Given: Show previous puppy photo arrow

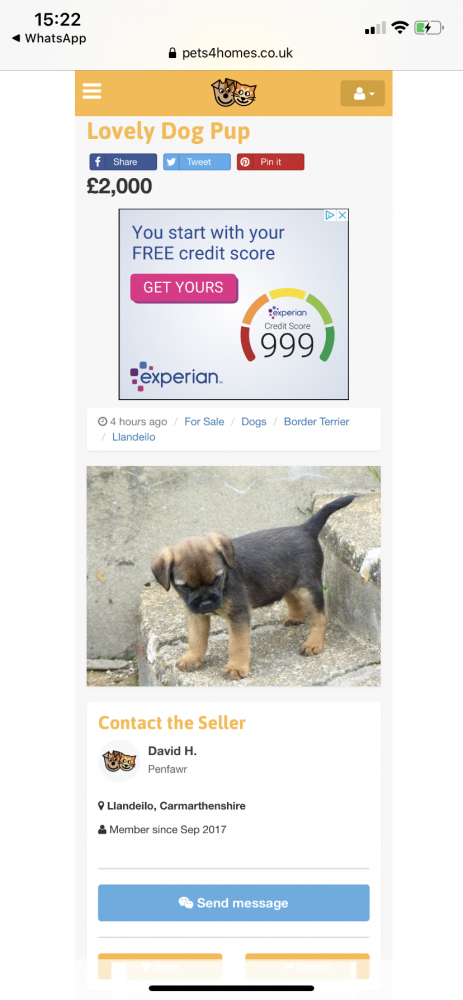Looking at the screenshot, I should coord(101,576).
